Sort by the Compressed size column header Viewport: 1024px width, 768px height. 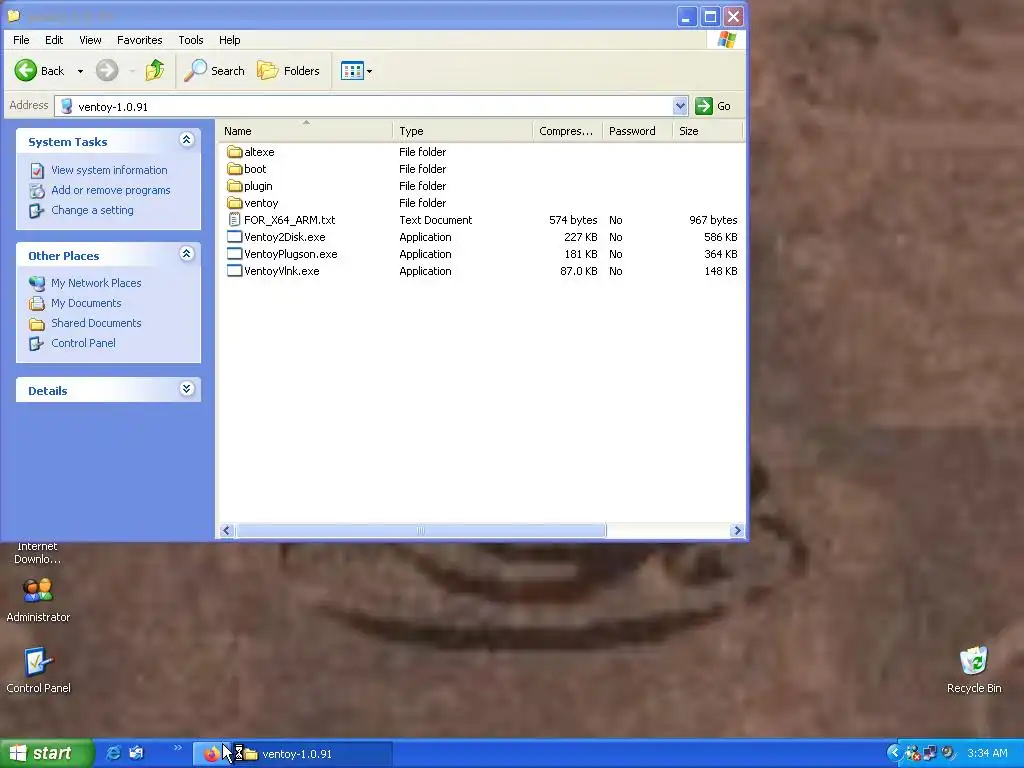pos(567,131)
